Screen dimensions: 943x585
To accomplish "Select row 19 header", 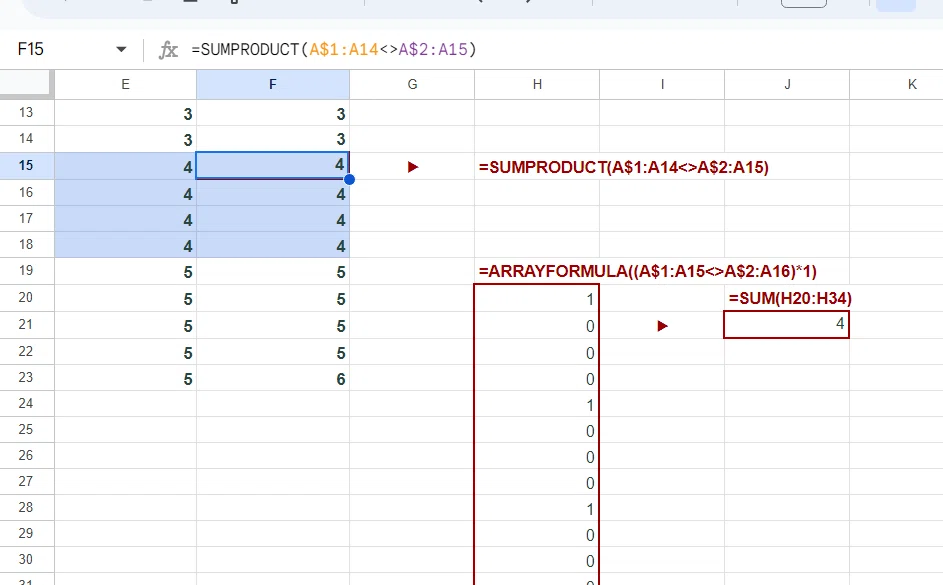I will click(x=26, y=271).
